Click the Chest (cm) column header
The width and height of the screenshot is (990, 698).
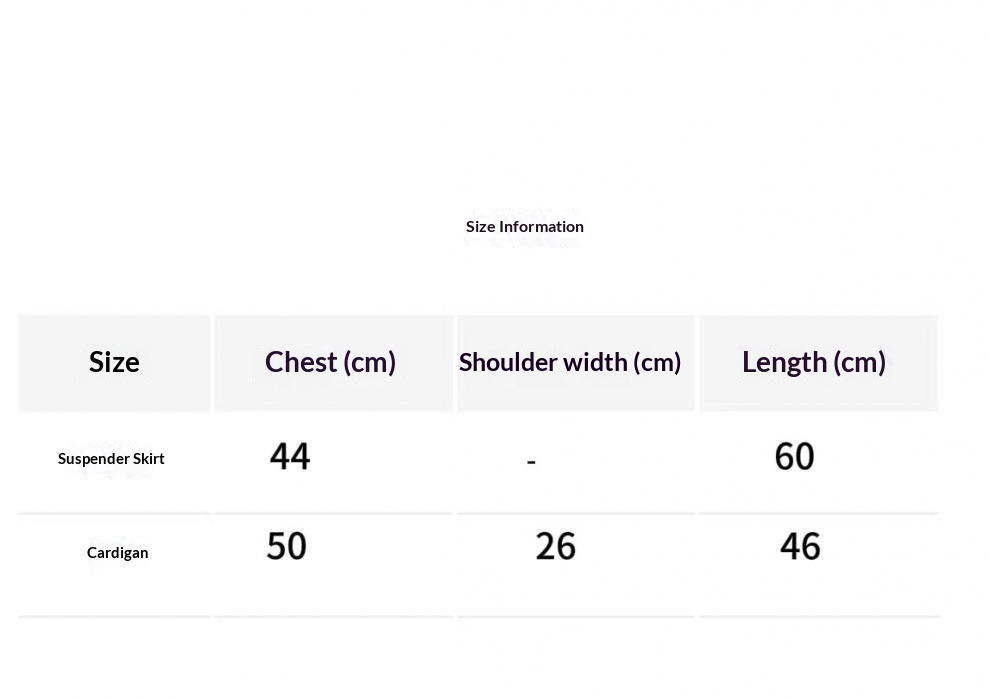tap(330, 362)
